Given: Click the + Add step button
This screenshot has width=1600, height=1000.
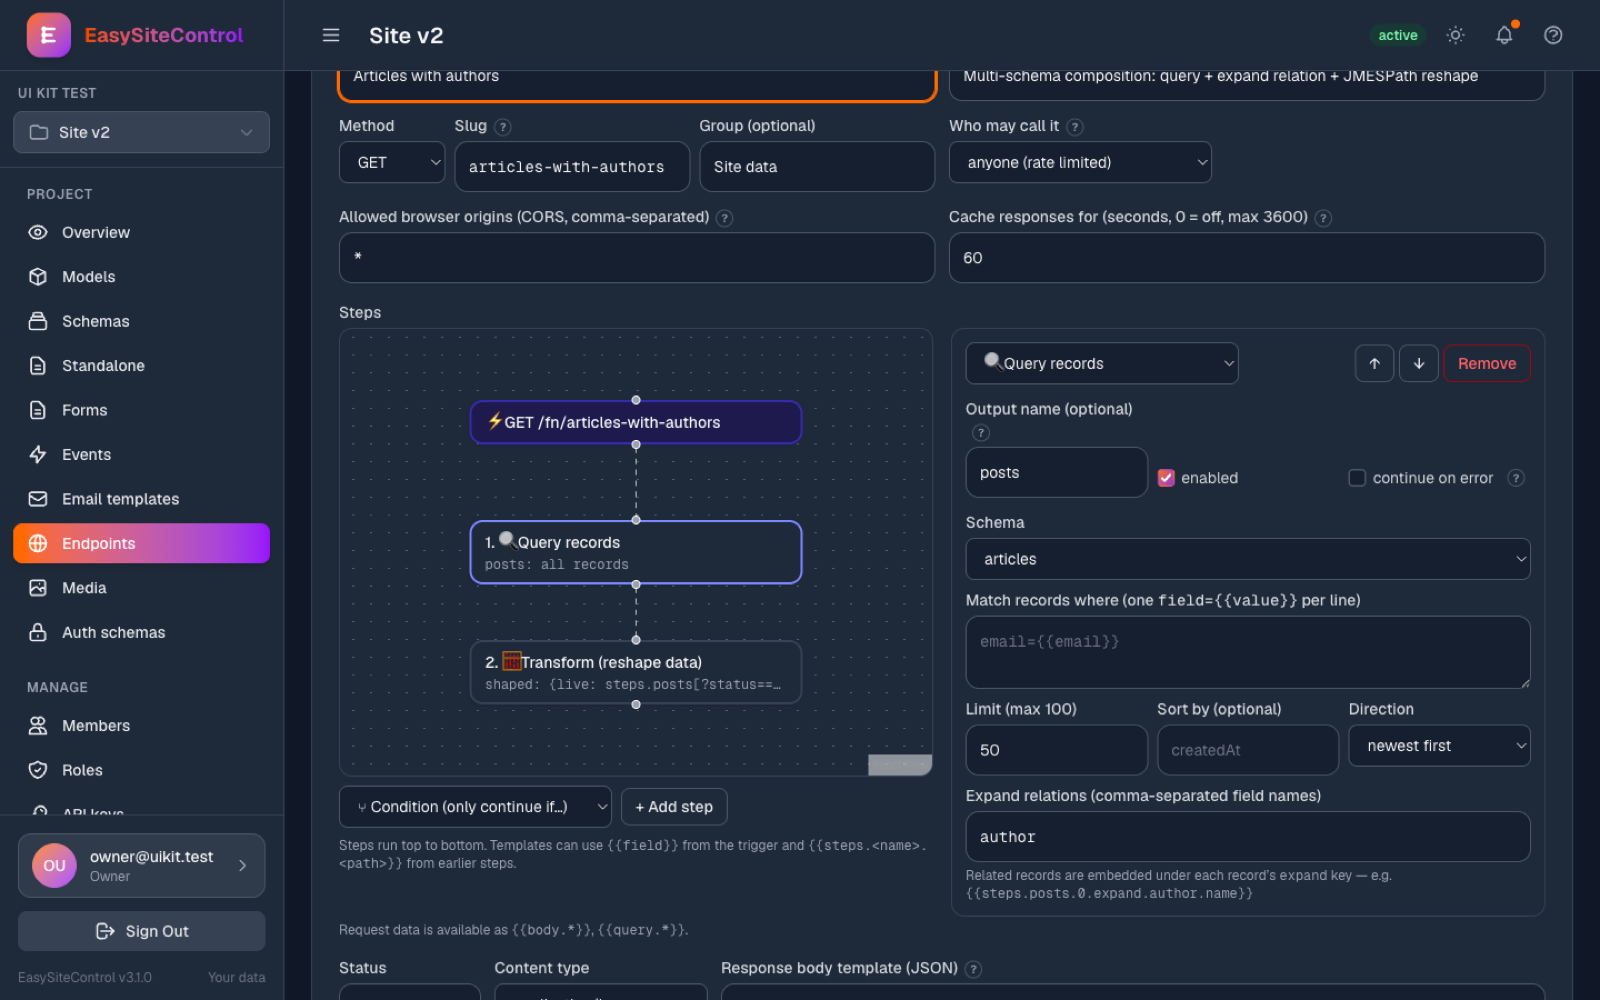Looking at the screenshot, I should (674, 807).
